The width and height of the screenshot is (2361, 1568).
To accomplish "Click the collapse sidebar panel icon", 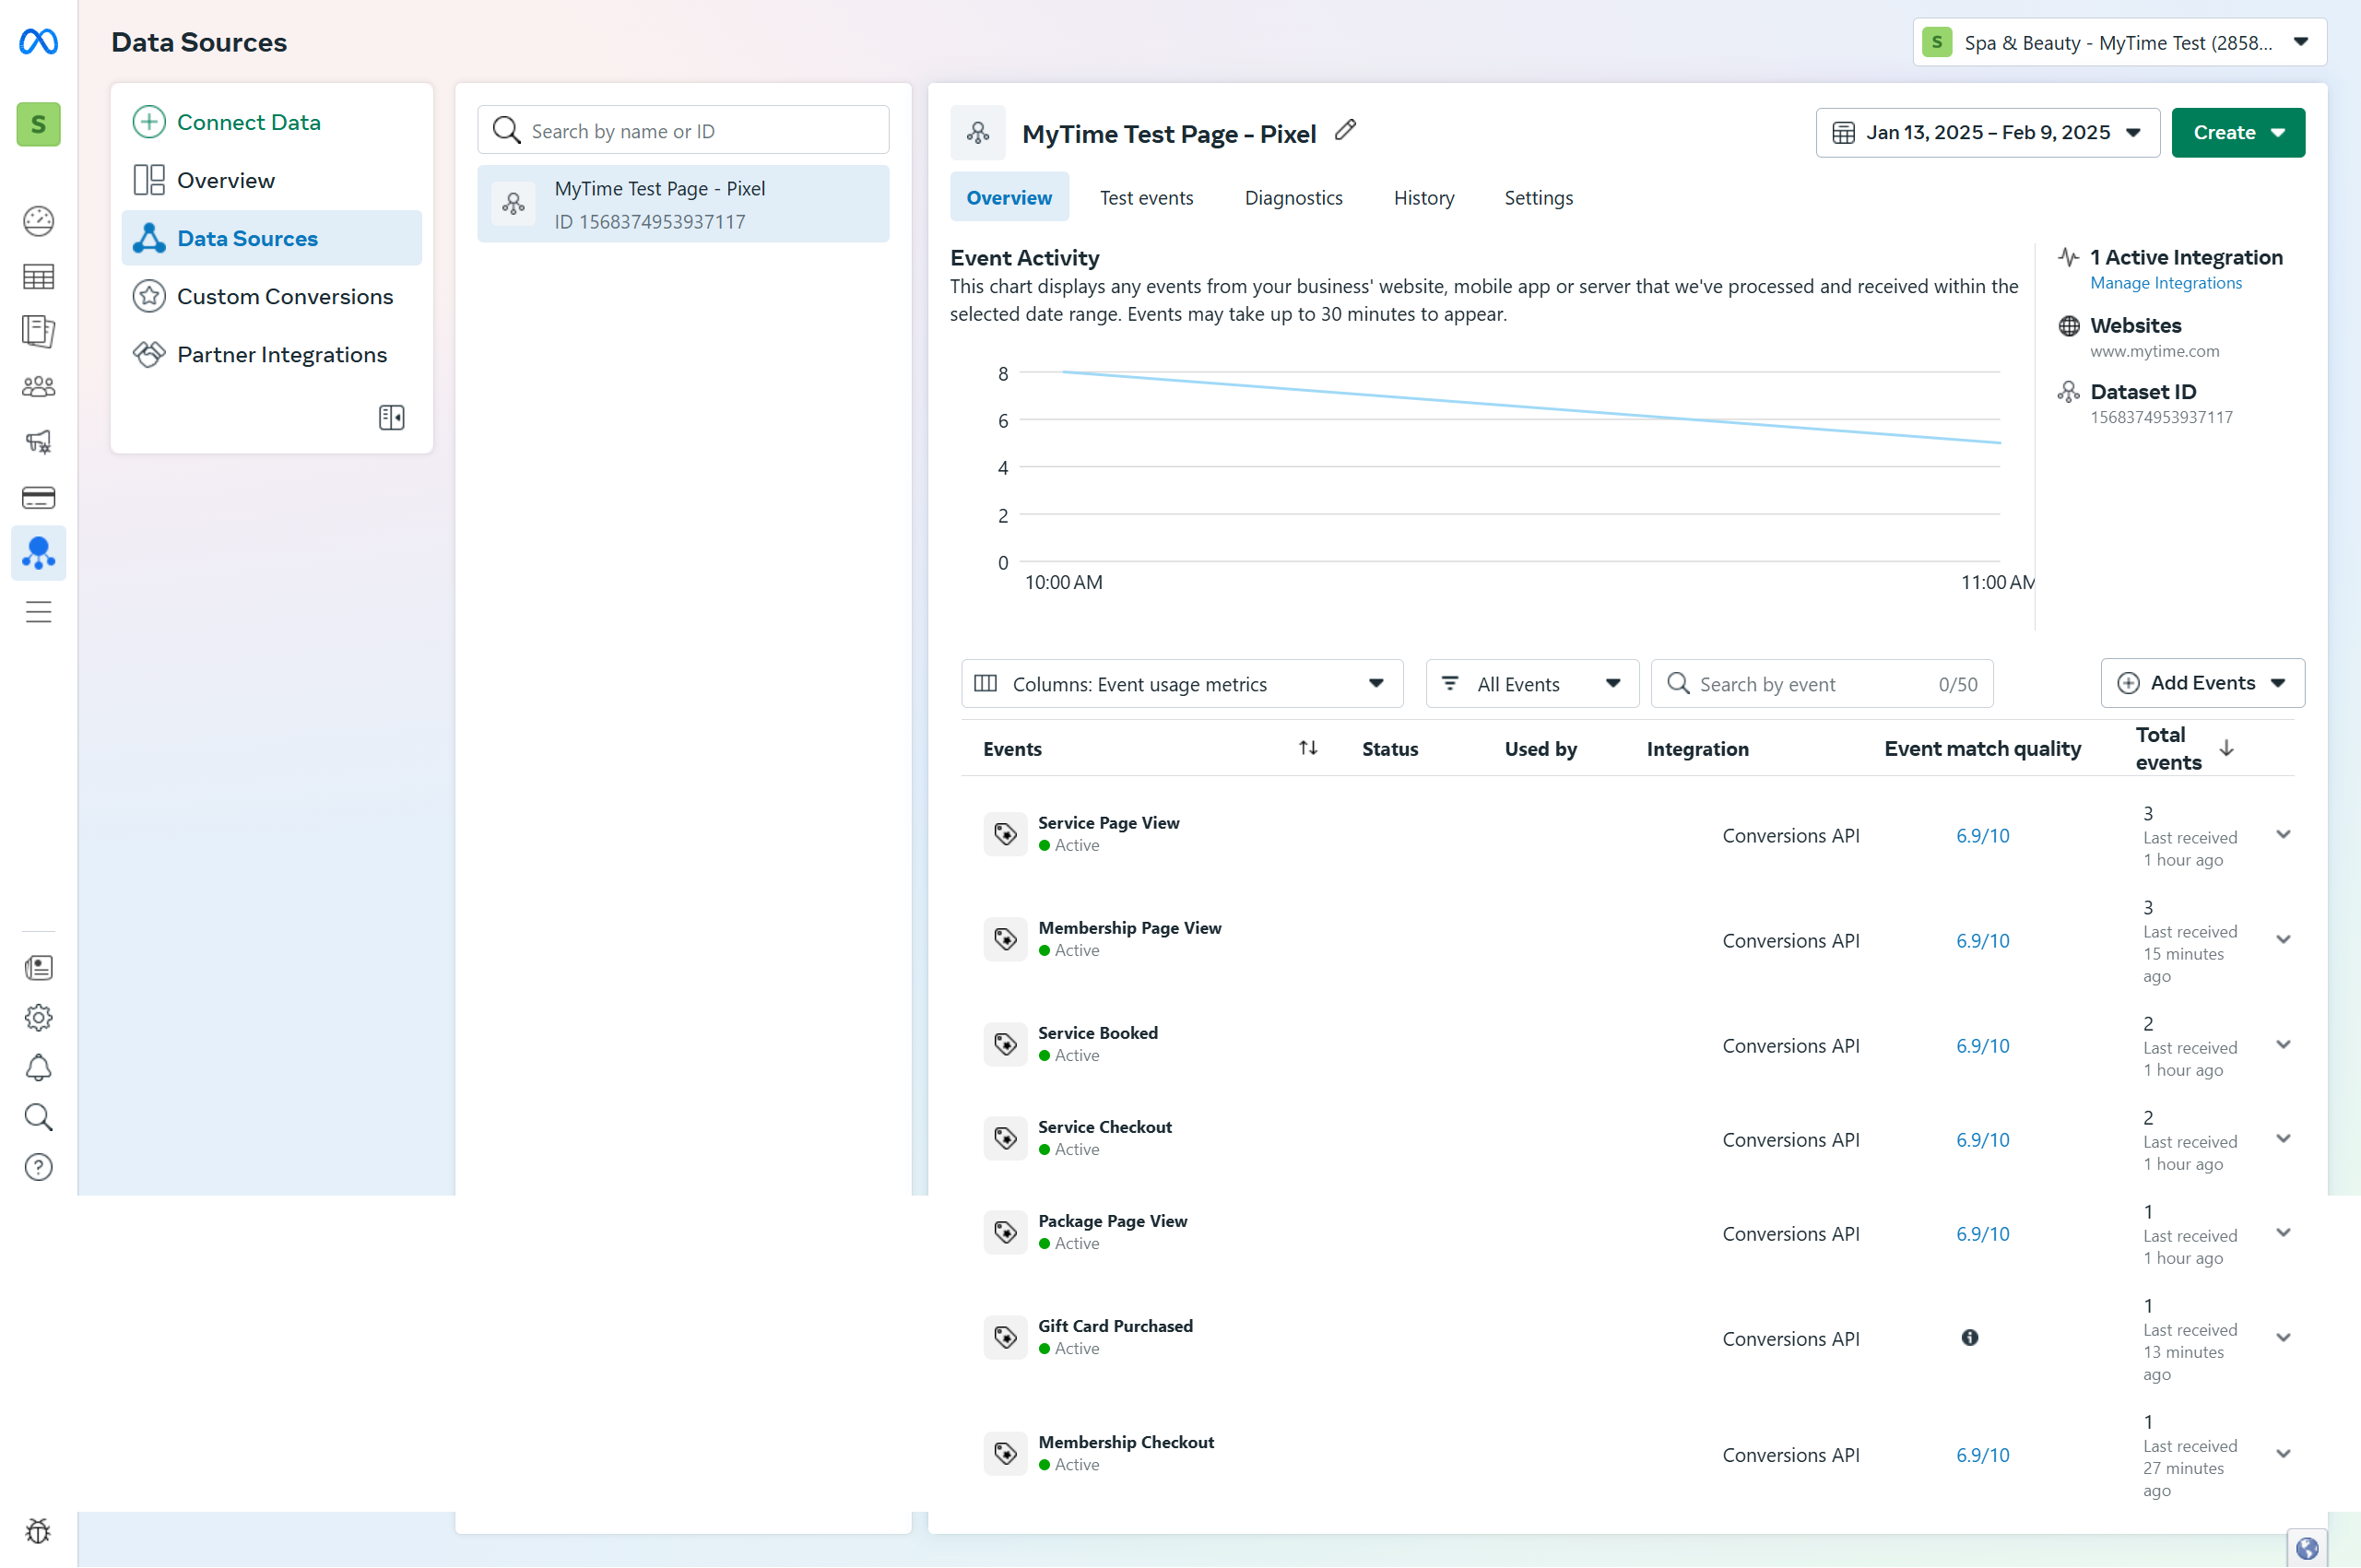I will tap(391, 417).
